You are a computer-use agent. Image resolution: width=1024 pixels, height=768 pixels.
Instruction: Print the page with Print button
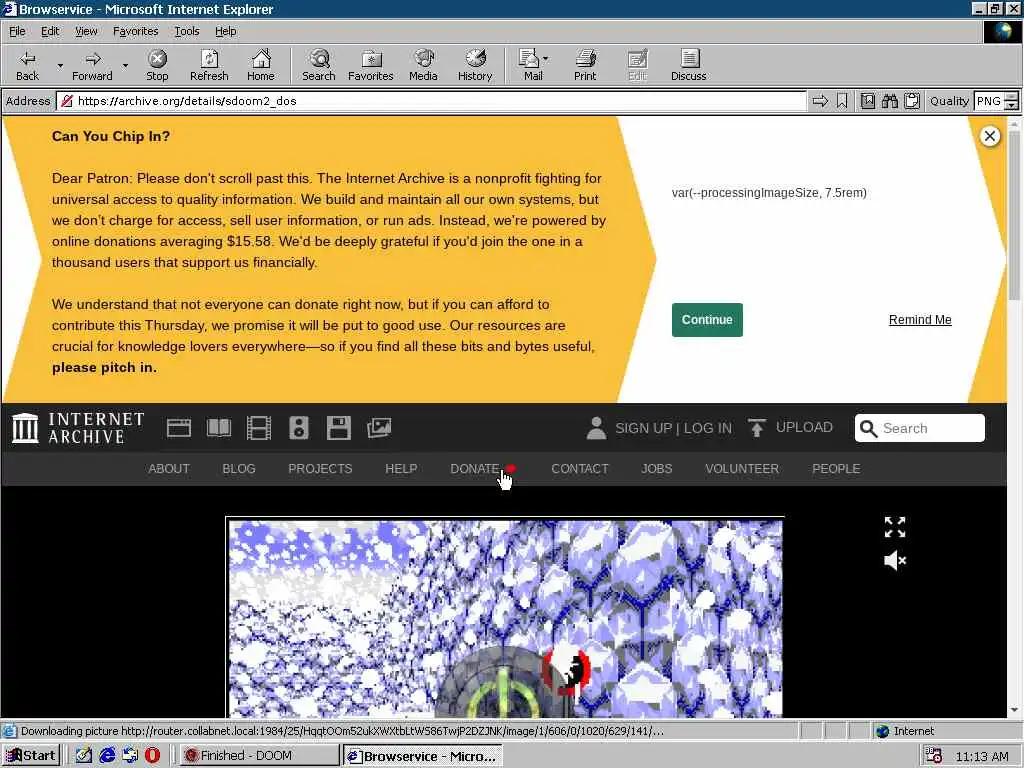pyautogui.click(x=585, y=65)
